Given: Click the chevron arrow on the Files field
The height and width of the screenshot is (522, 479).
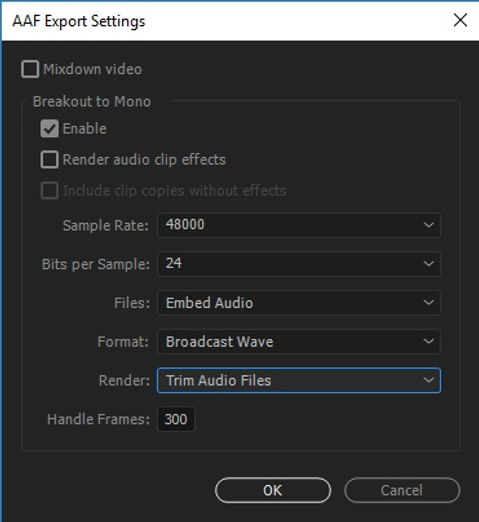Looking at the screenshot, I should (428, 303).
